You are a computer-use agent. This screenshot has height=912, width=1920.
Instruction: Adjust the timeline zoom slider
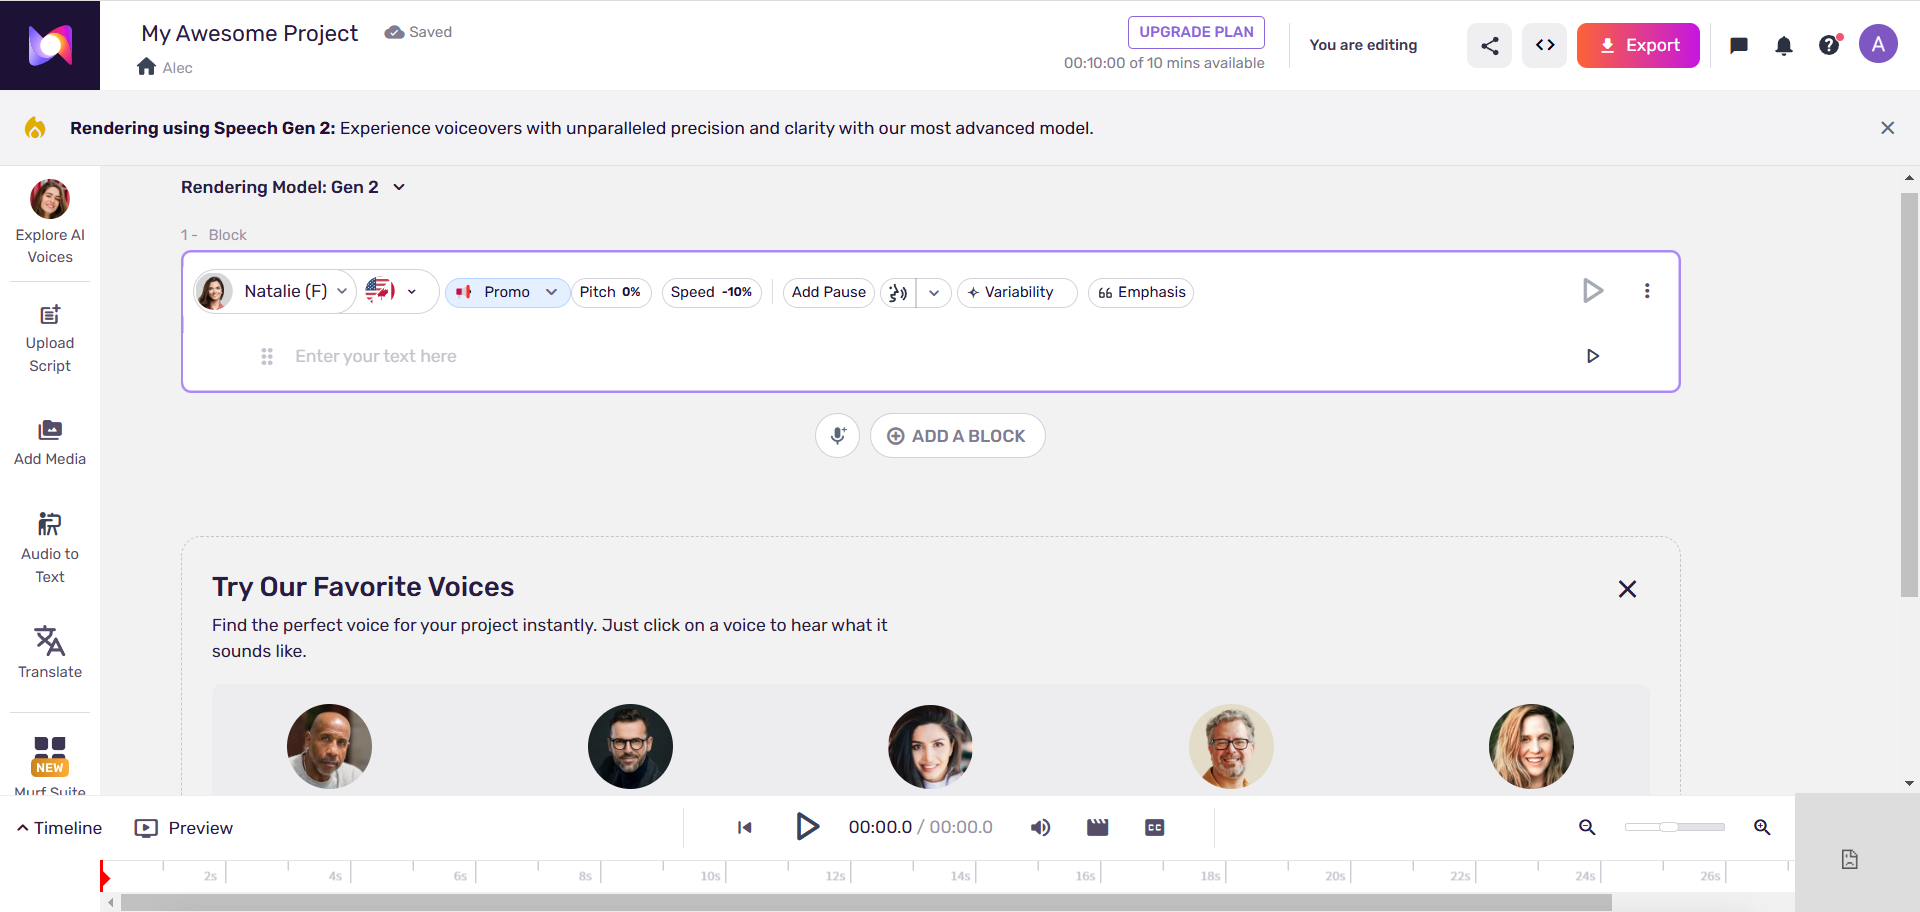tap(1675, 827)
